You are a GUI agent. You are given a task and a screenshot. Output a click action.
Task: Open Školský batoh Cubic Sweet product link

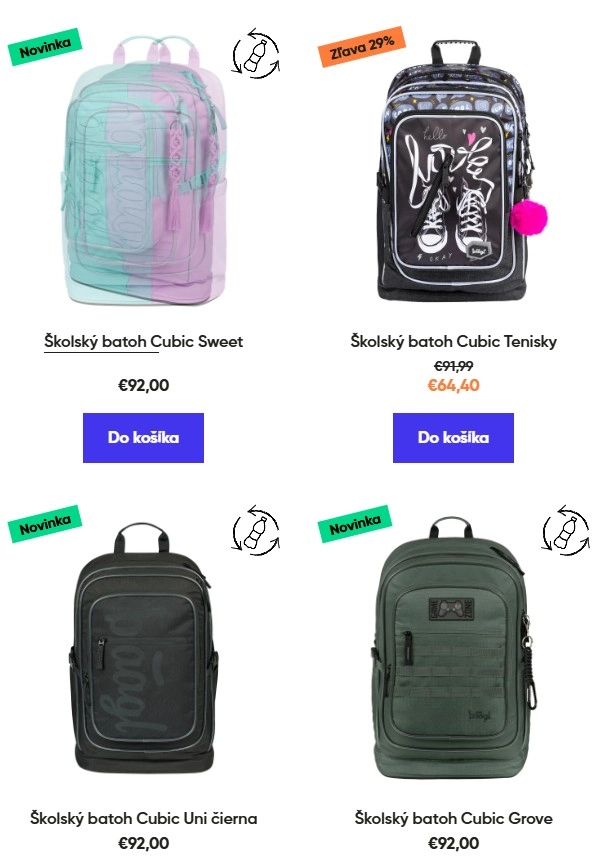click(143, 342)
